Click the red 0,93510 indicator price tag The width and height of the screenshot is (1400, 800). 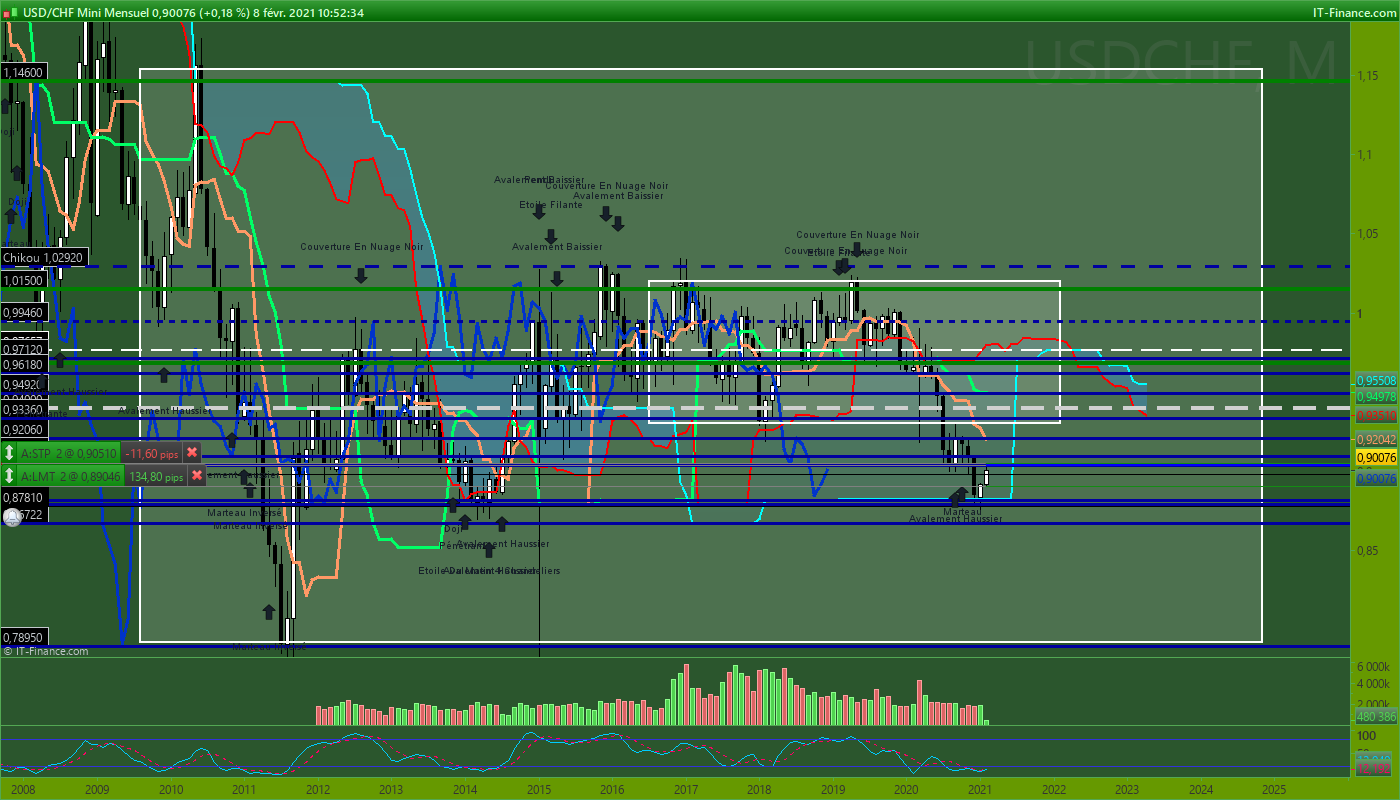1376,413
